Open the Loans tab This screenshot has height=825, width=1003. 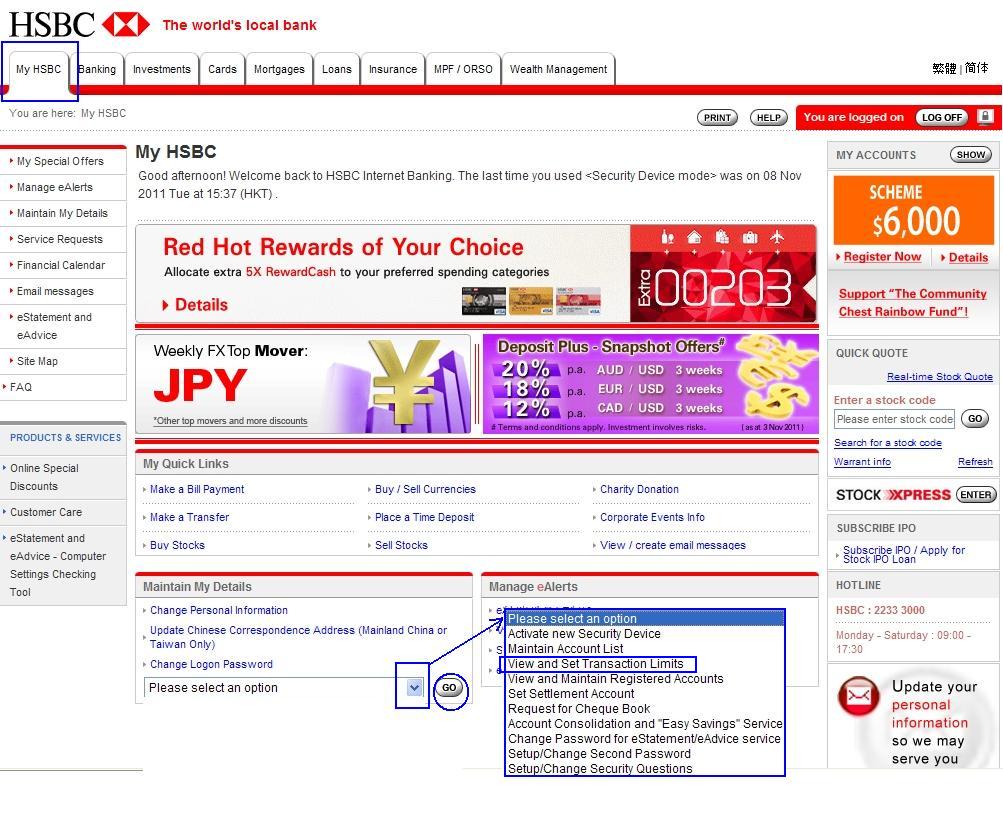click(336, 69)
